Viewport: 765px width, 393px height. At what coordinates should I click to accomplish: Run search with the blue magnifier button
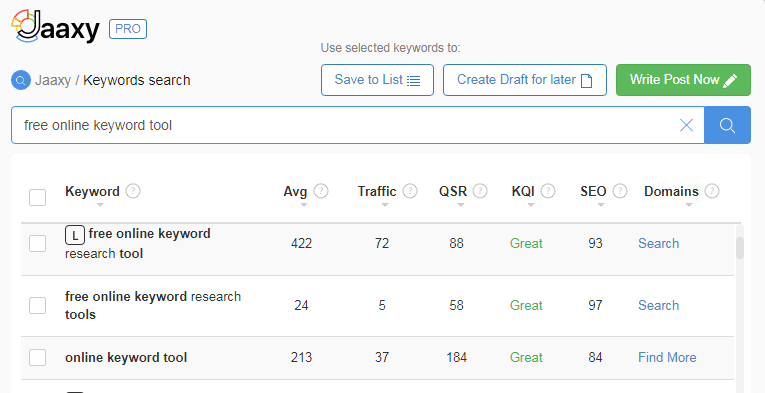(x=727, y=125)
